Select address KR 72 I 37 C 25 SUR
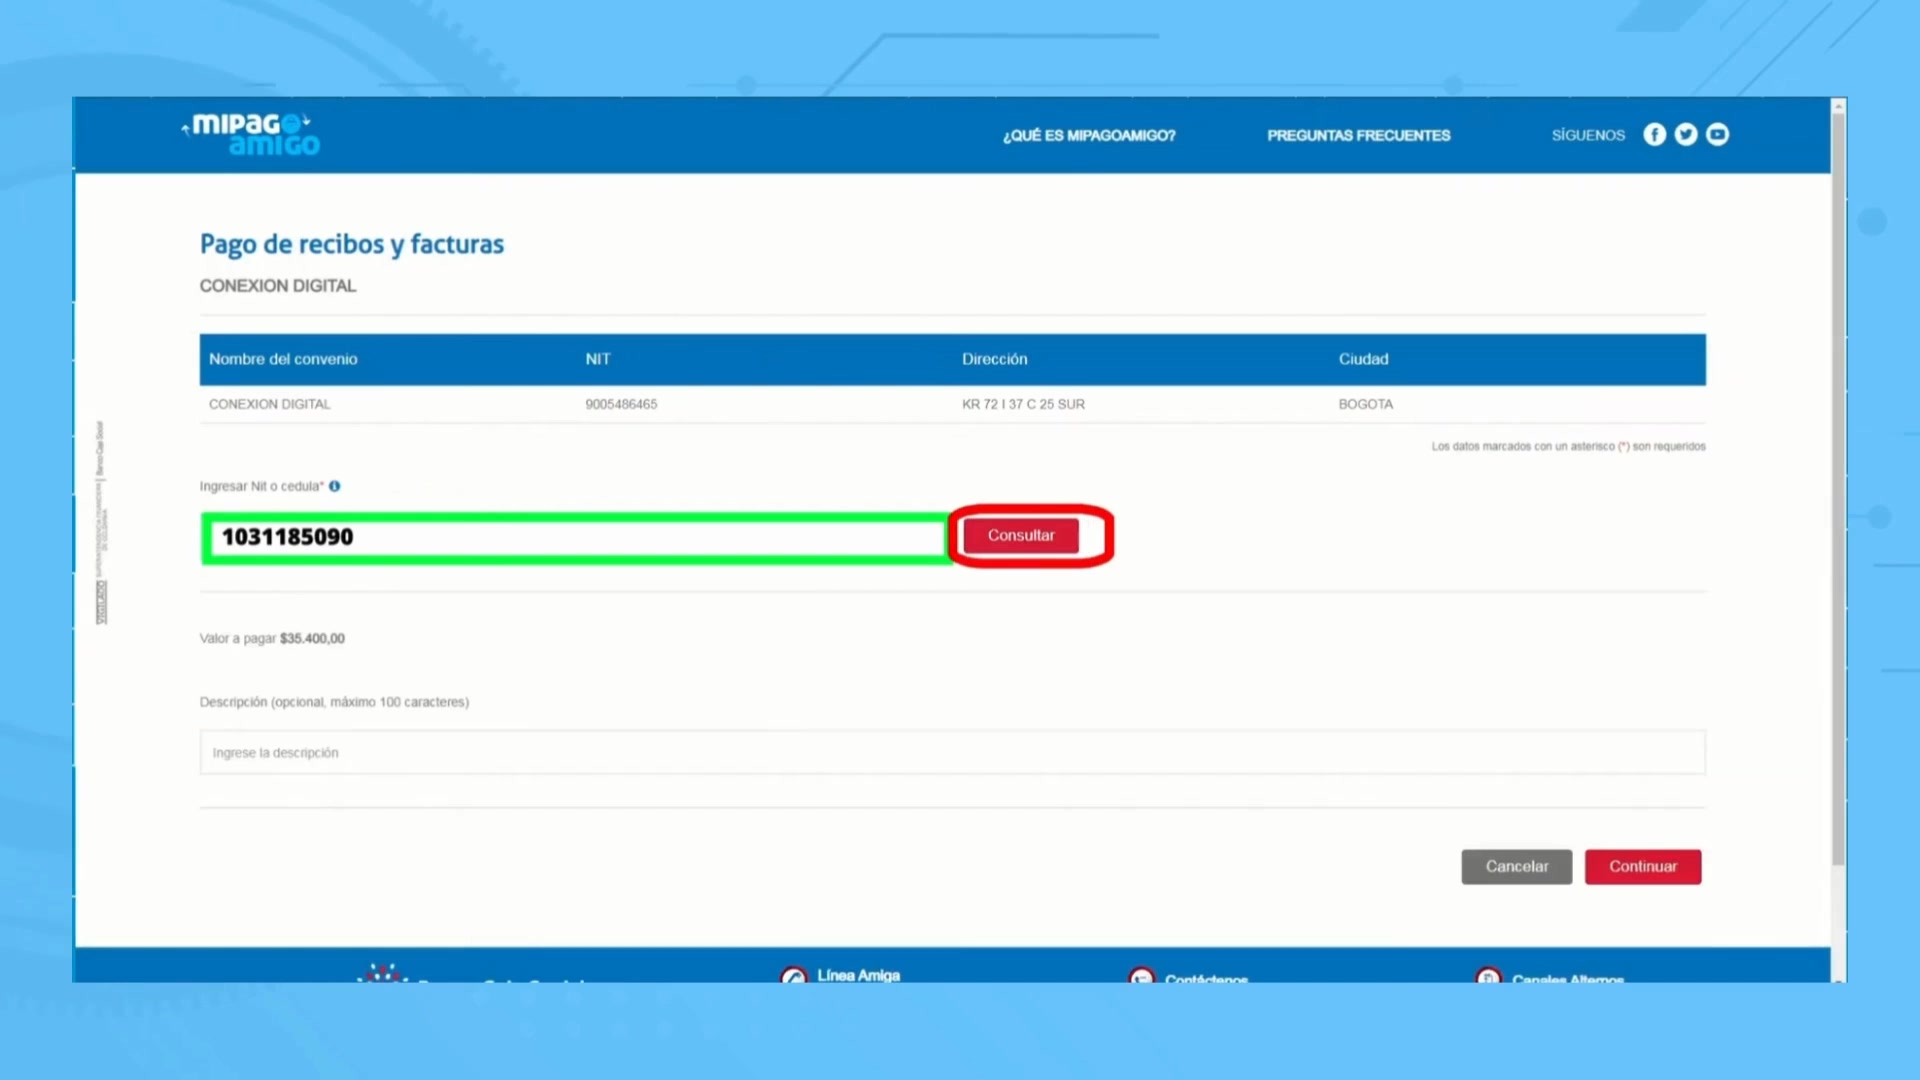Screen dimensions: 1920x1080 (1023, 405)
